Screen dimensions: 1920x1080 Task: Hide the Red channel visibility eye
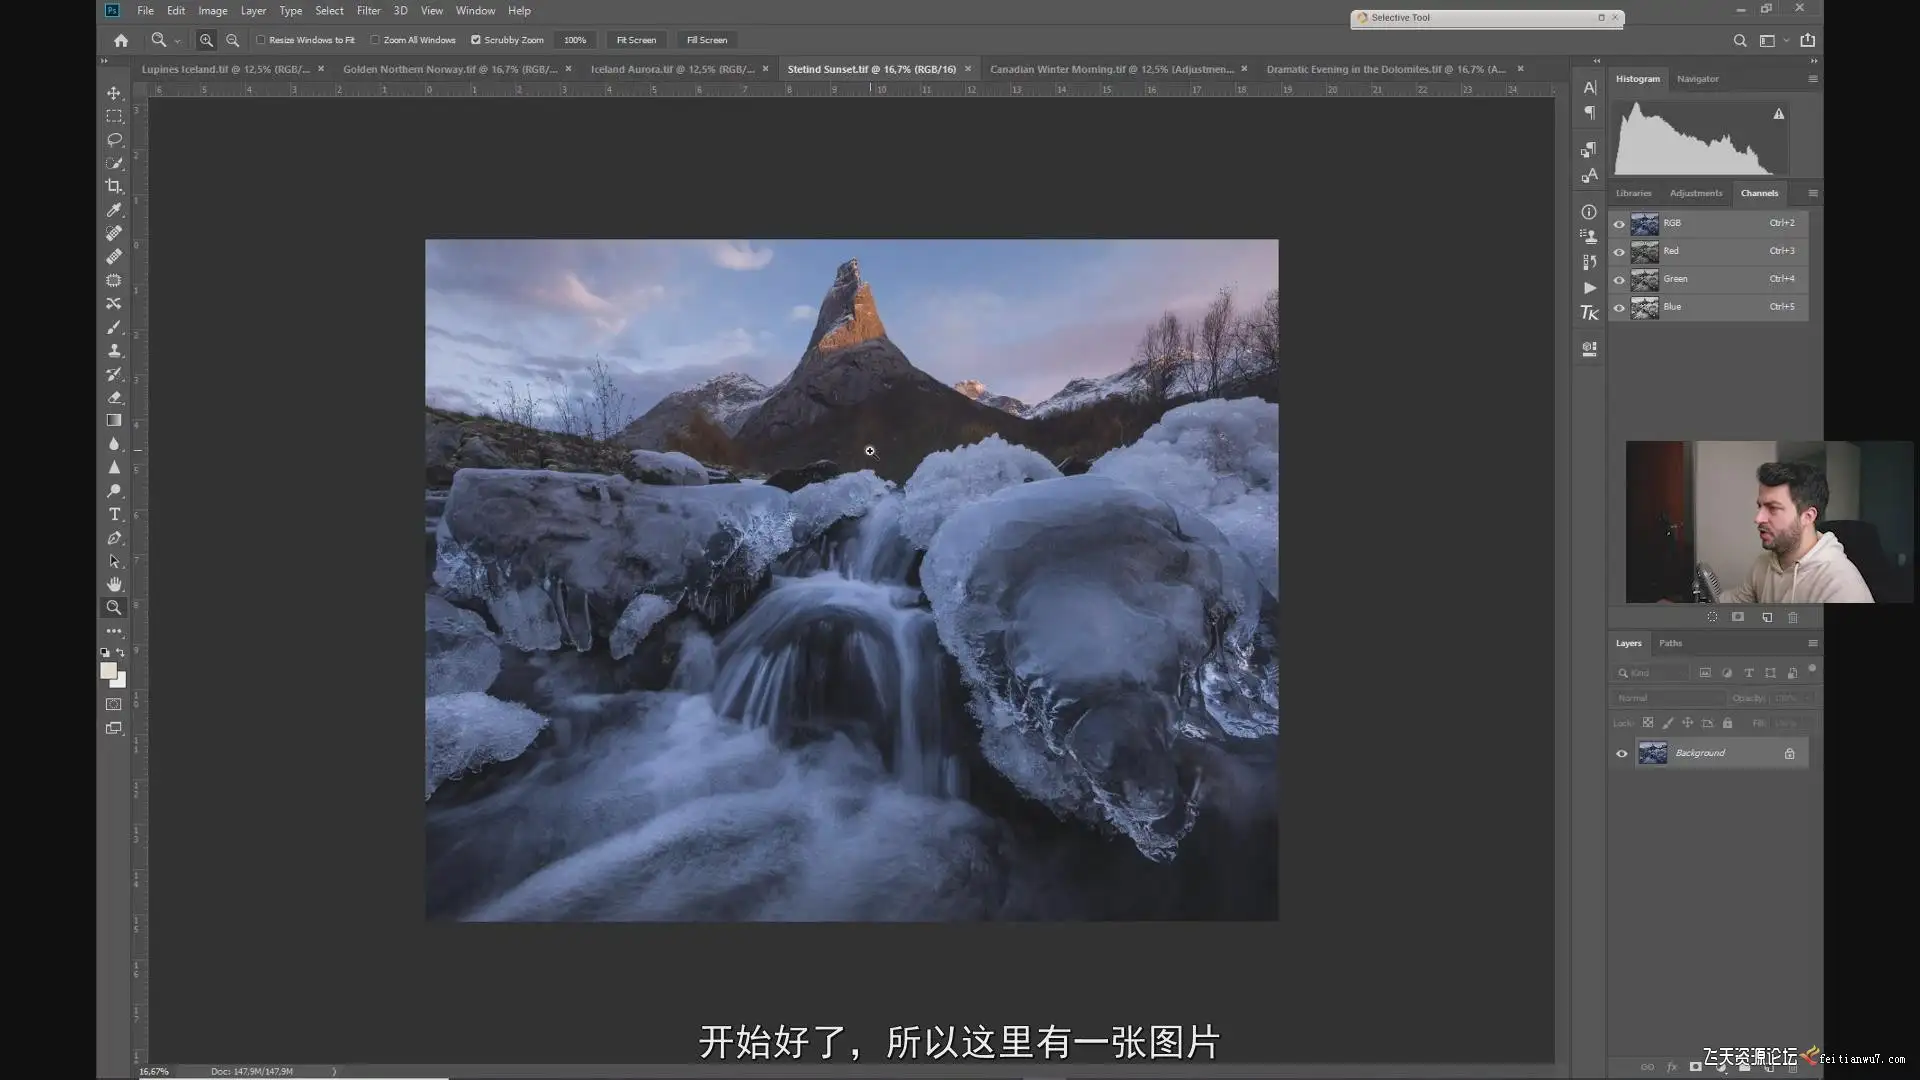pyautogui.click(x=1619, y=252)
